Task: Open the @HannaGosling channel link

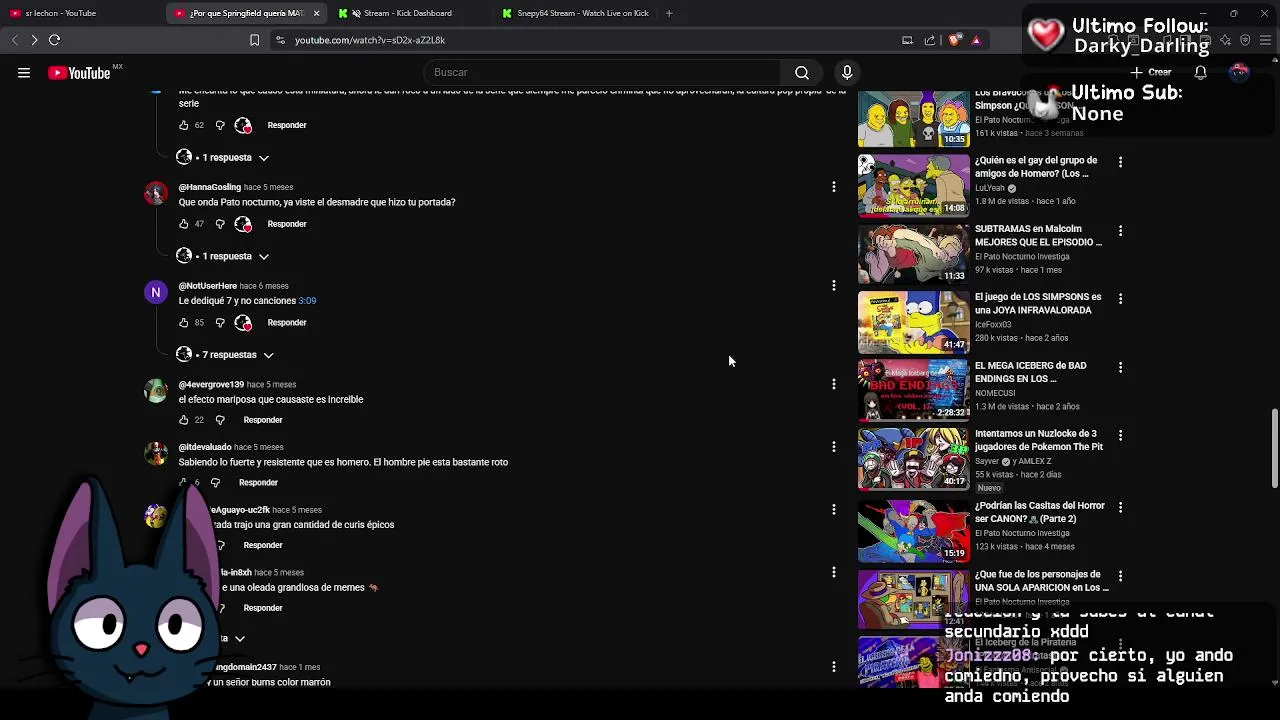Action: pyautogui.click(x=210, y=187)
